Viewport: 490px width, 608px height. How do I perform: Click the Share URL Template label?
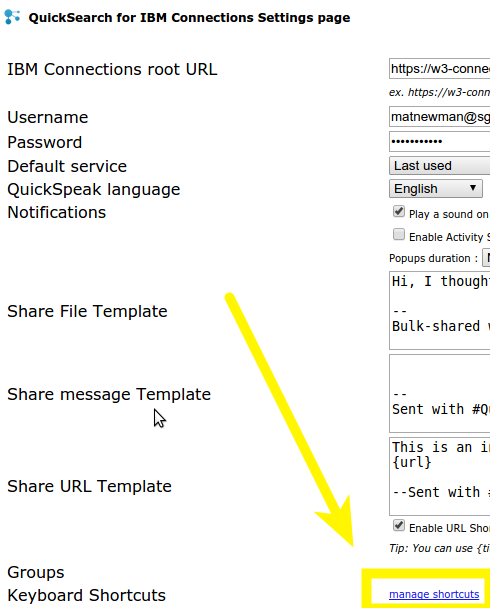[89, 486]
